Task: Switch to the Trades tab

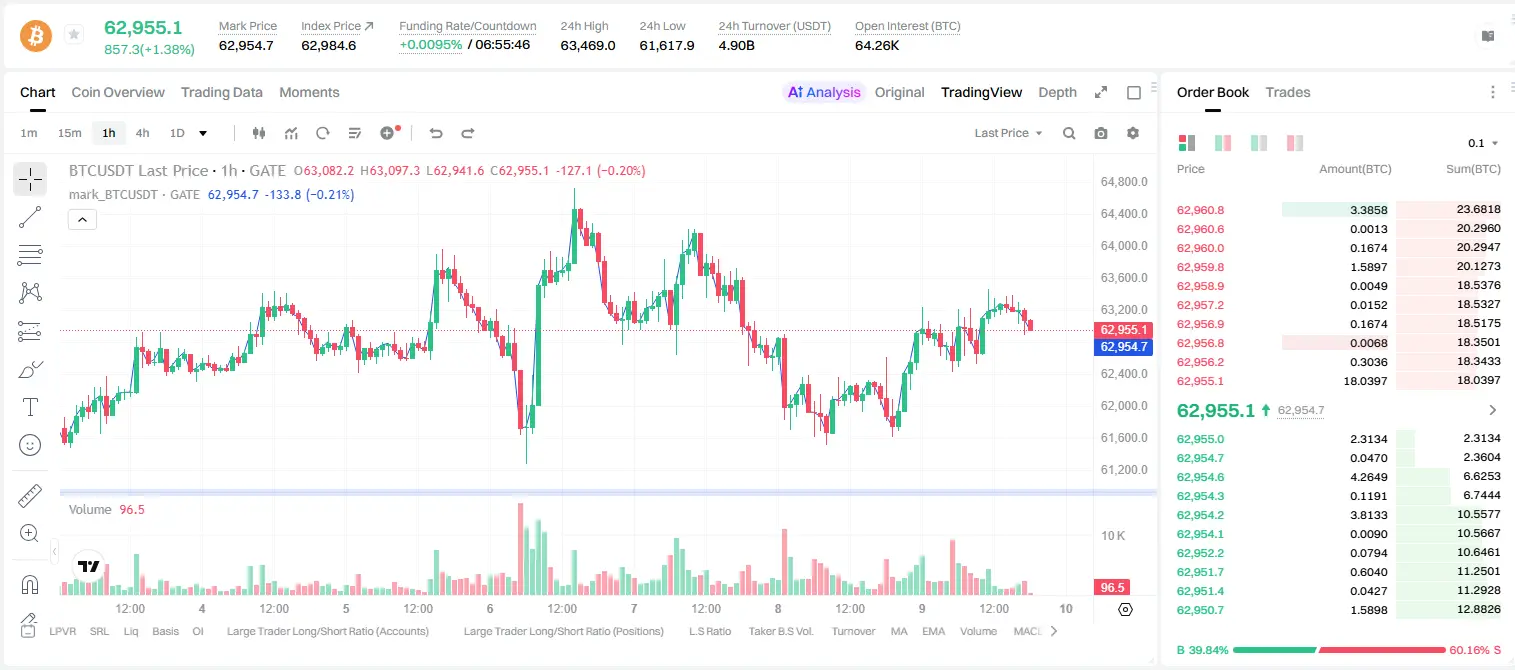Action: point(1288,92)
